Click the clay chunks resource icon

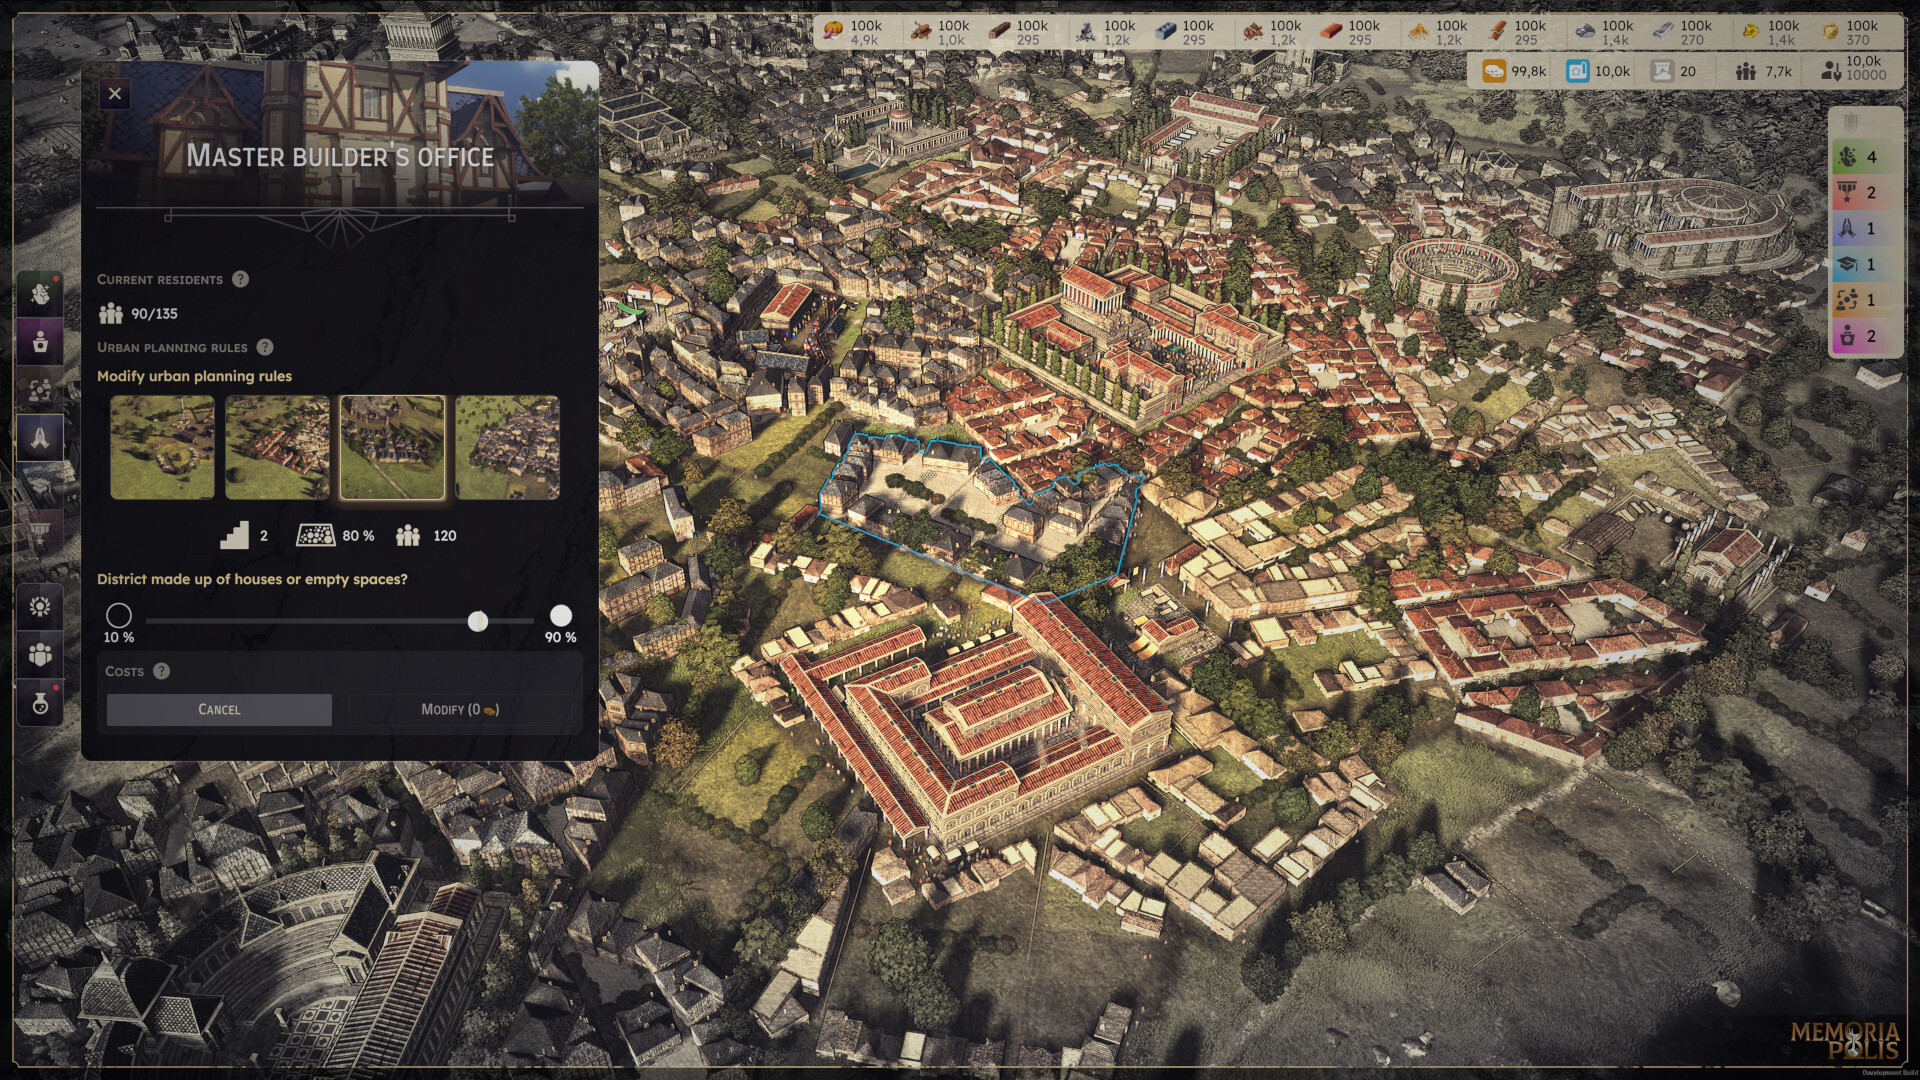click(1252, 32)
